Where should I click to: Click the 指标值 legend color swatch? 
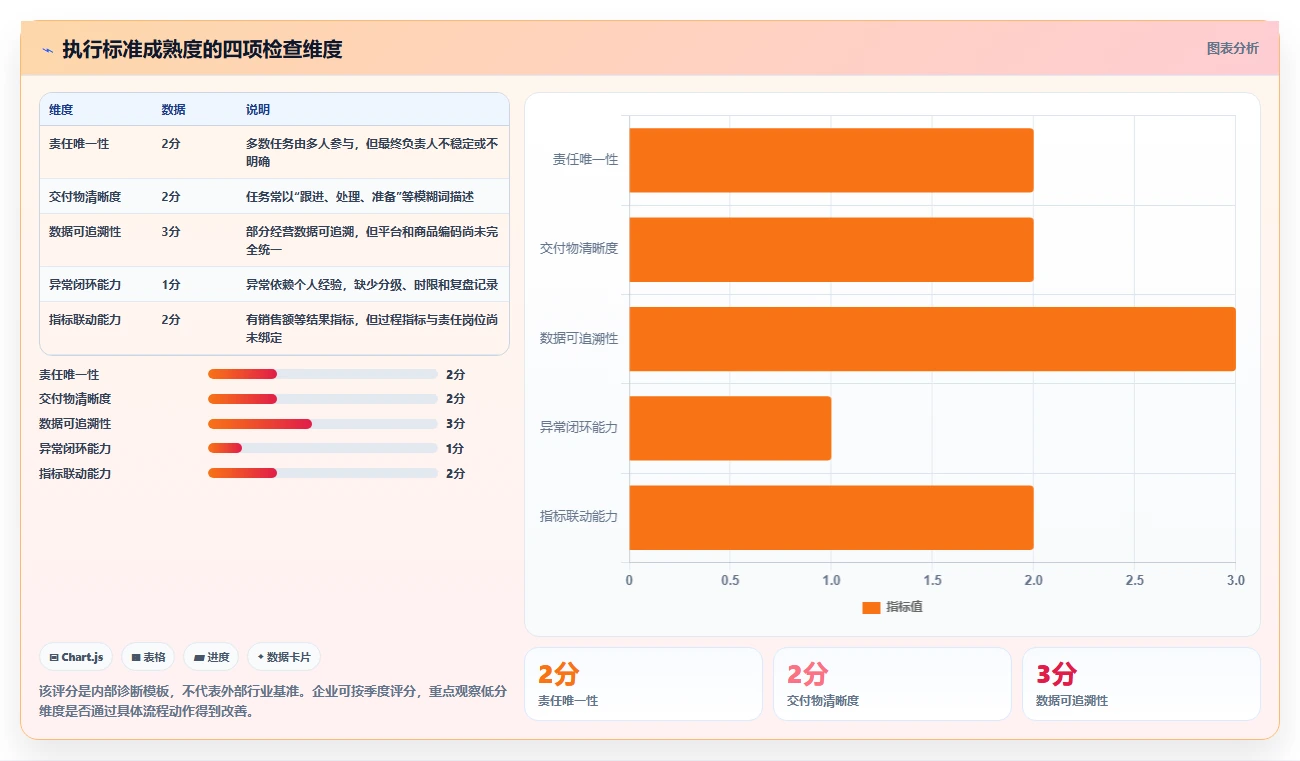pyautogui.click(x=871, y=607)
